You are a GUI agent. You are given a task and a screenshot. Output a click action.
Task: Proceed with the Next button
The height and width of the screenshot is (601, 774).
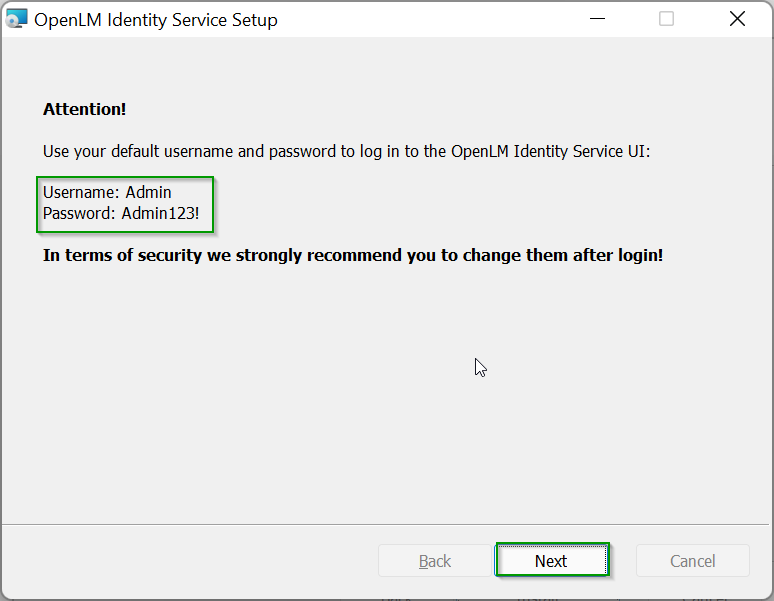click(551, 561)
